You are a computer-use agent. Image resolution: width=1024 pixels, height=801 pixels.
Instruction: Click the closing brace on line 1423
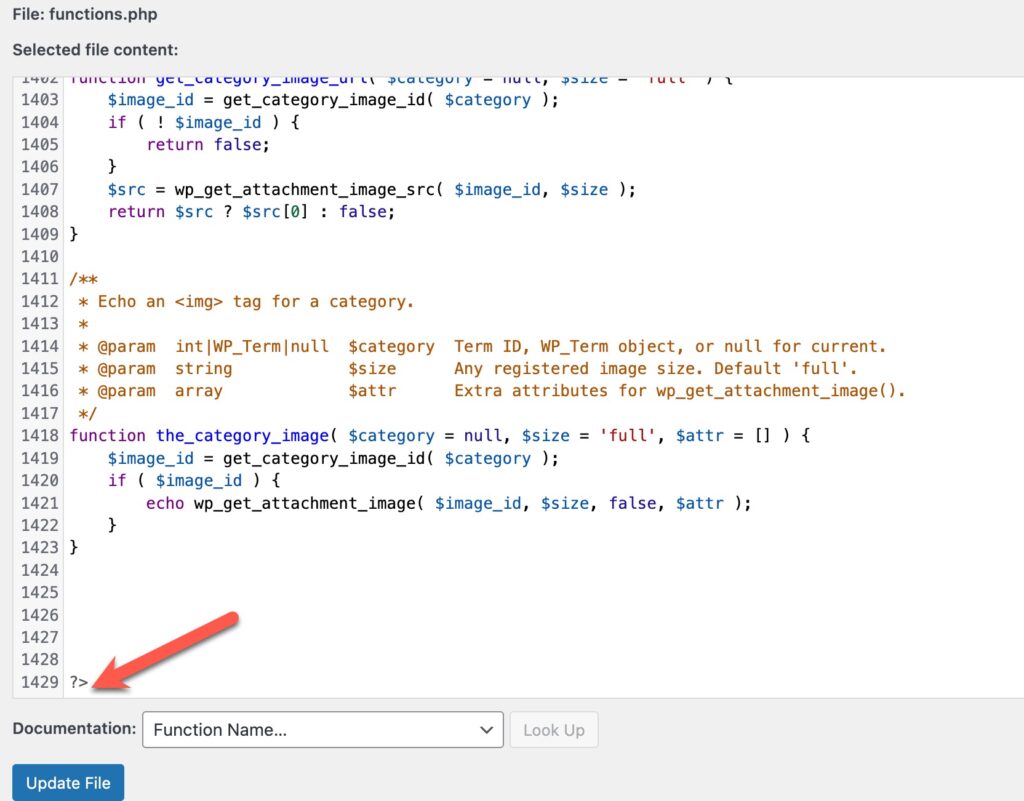pyautogui.click(x=74, y=547)
